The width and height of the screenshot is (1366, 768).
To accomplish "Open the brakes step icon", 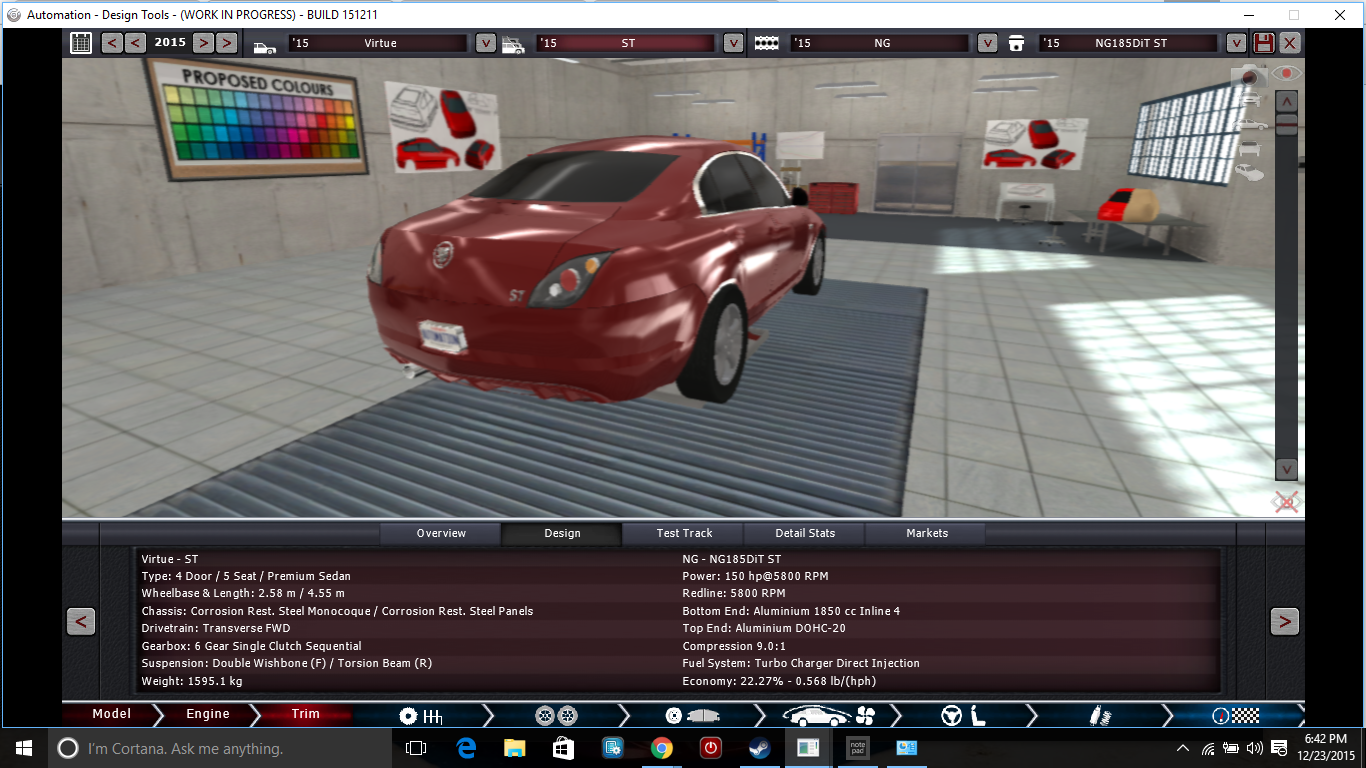I will tap(691, 716).
